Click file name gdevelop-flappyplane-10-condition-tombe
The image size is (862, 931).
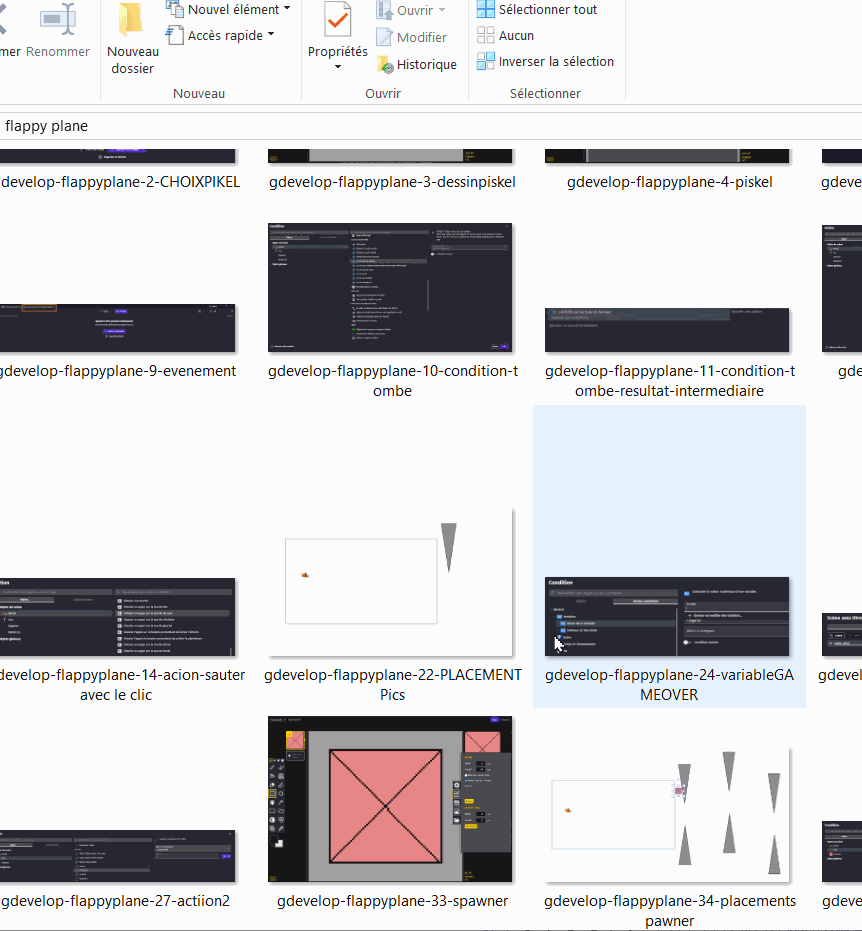click(x=392, y=381)
